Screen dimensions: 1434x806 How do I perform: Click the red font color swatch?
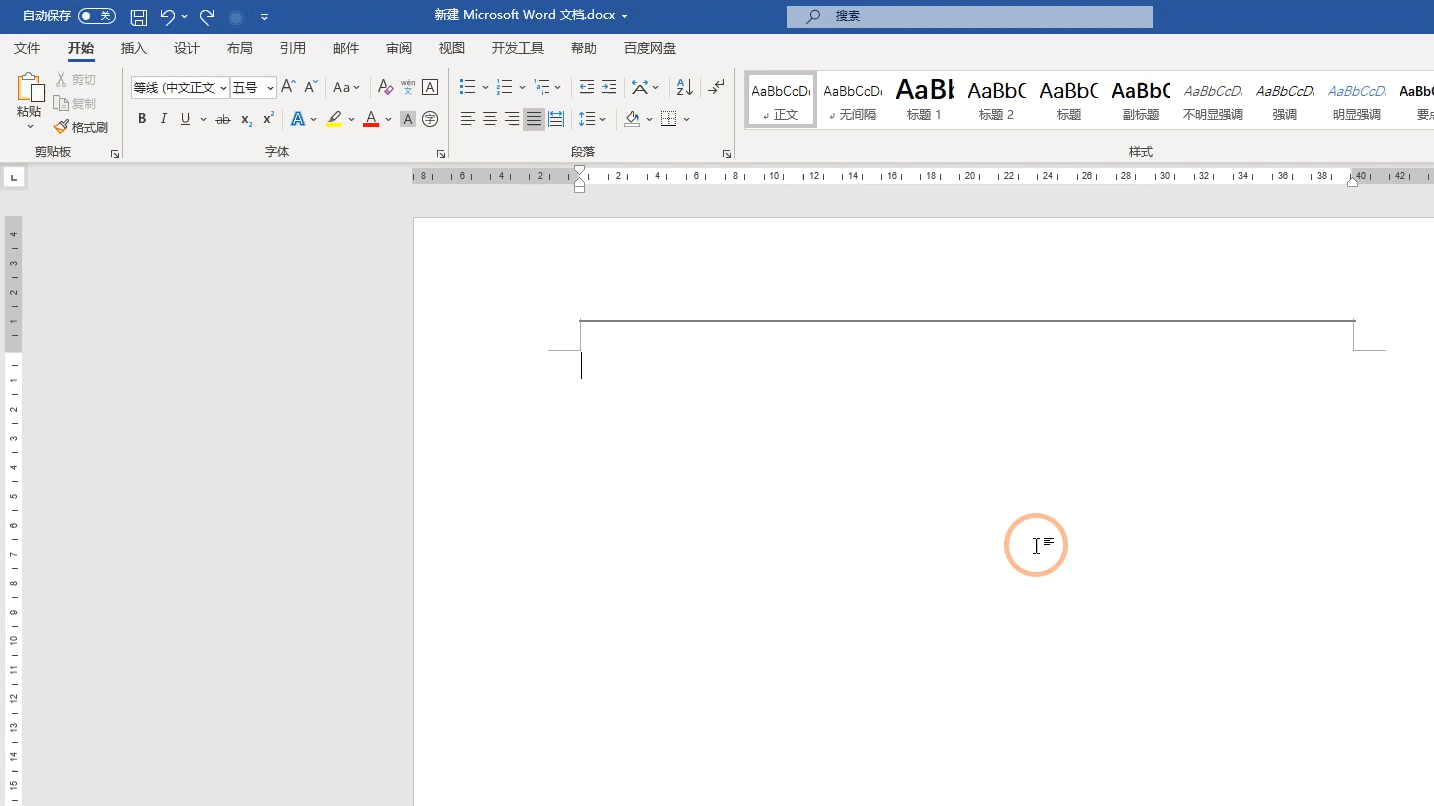371,119
